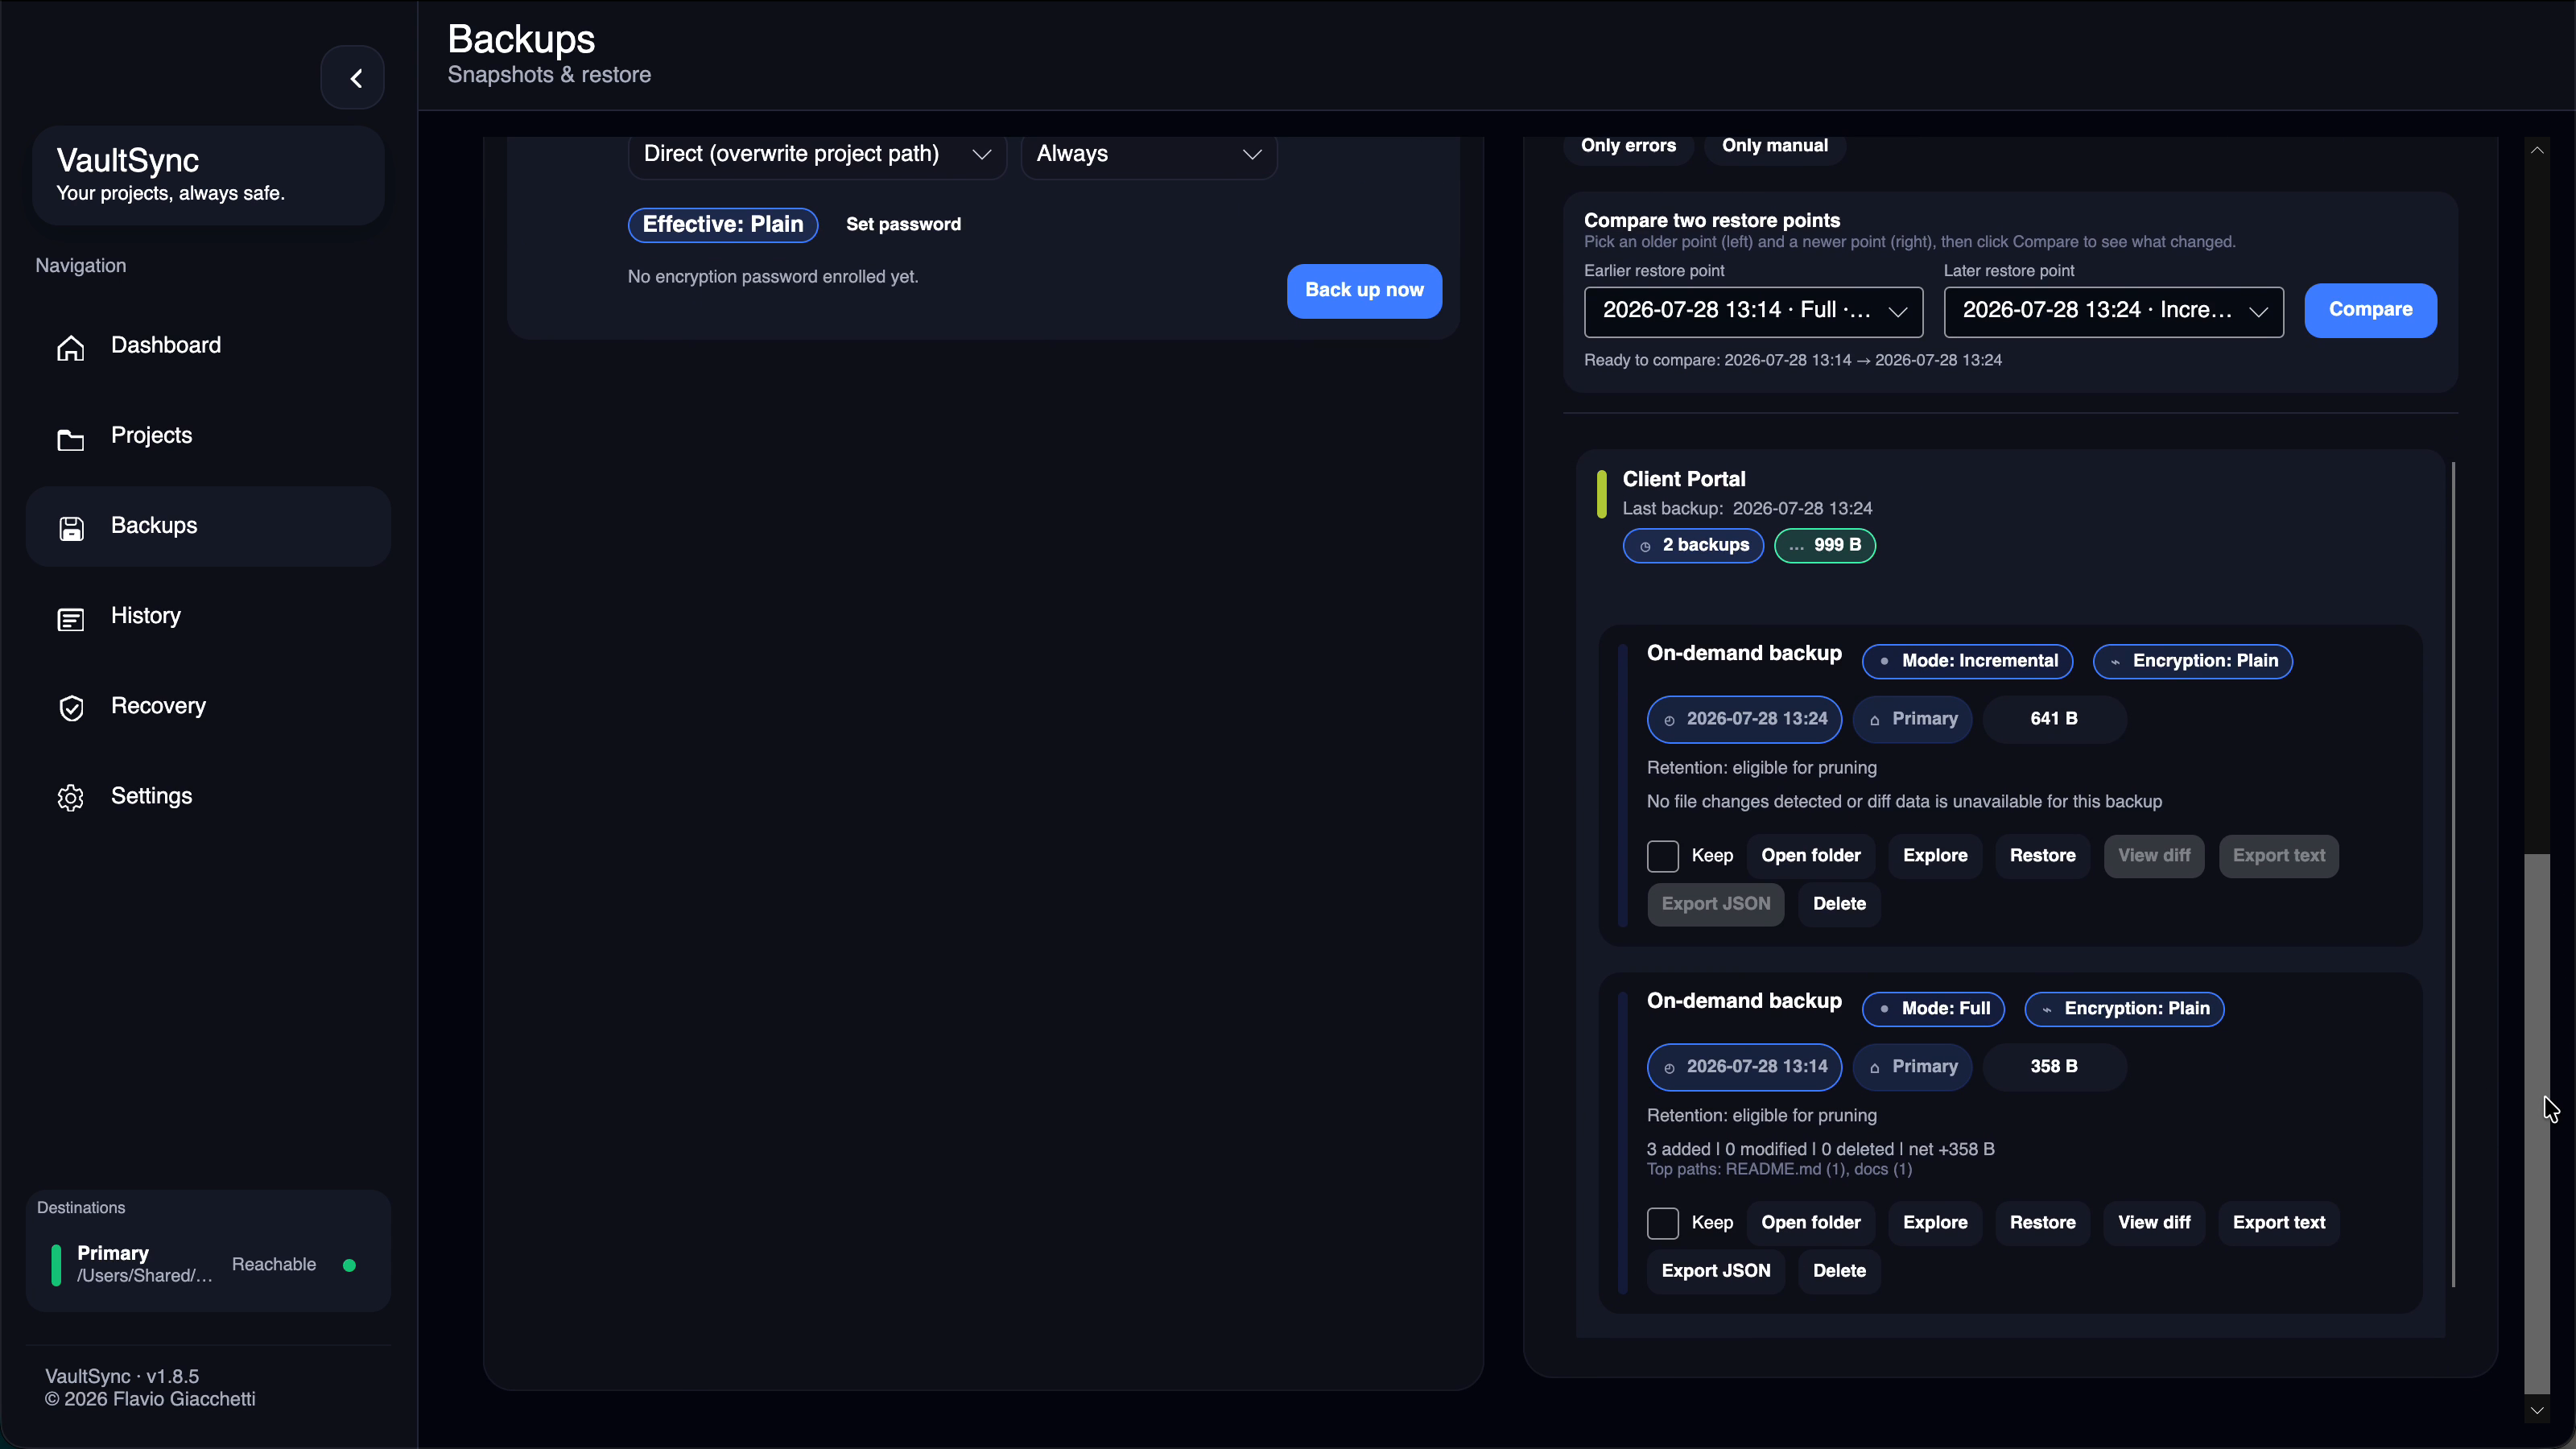View diff for the 13:14 full backup
The height and width of the screenshot is (1449, 2576).
coord(2154,1223)
